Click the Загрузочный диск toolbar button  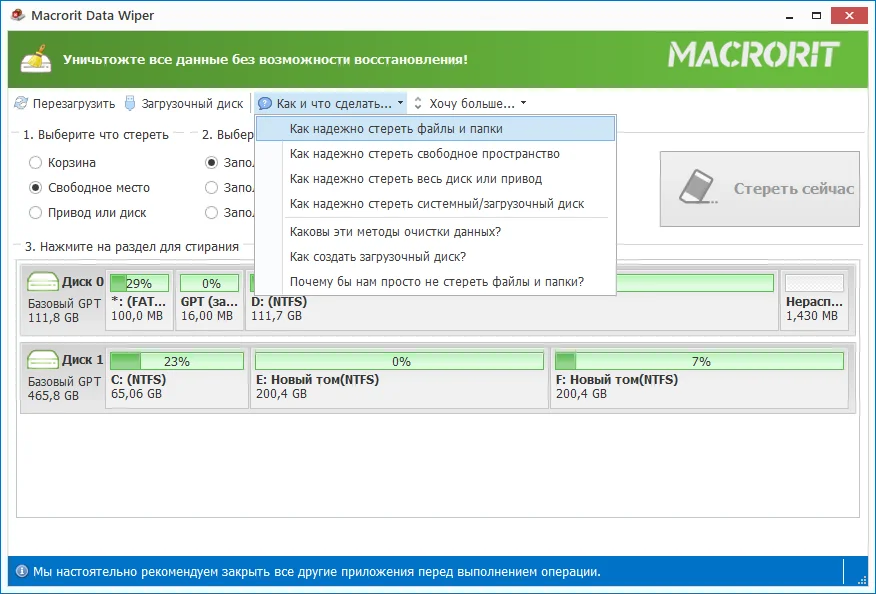184,103
